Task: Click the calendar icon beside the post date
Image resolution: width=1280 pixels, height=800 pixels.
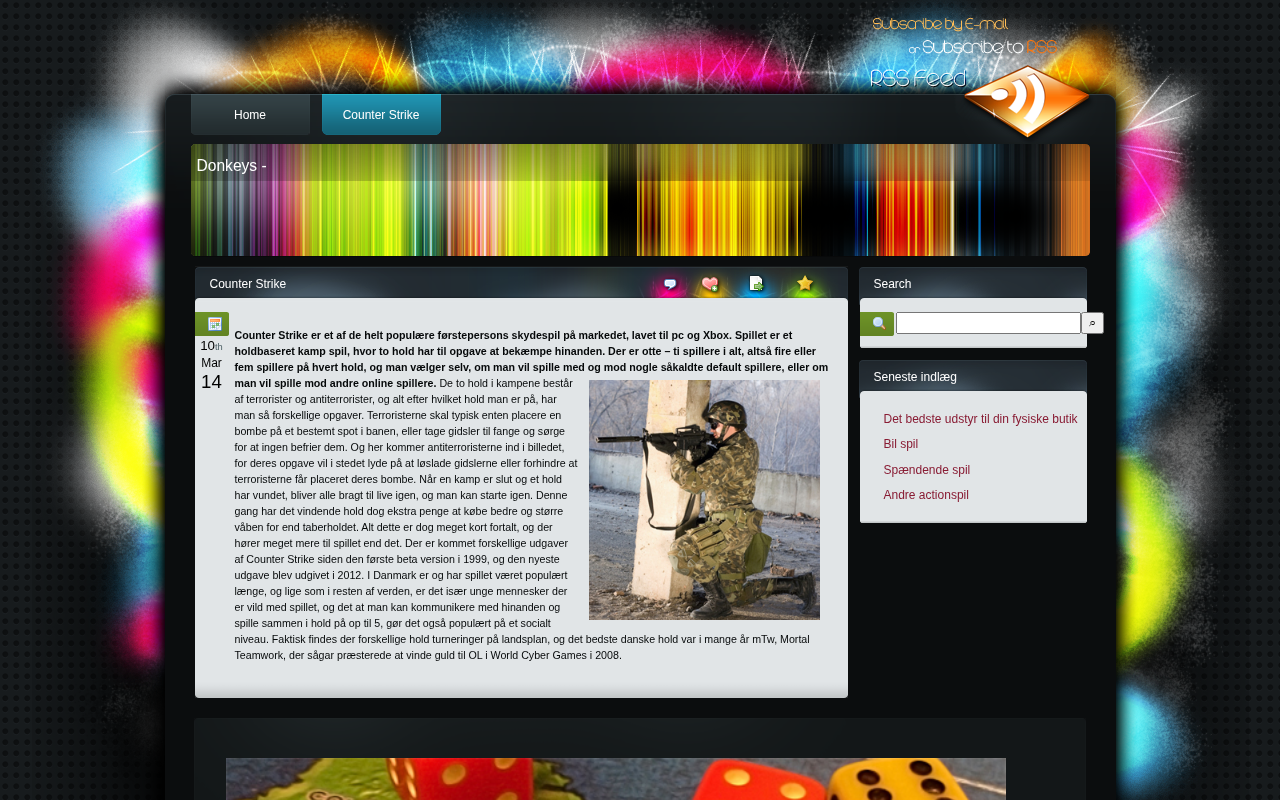Action: (213, 324)
